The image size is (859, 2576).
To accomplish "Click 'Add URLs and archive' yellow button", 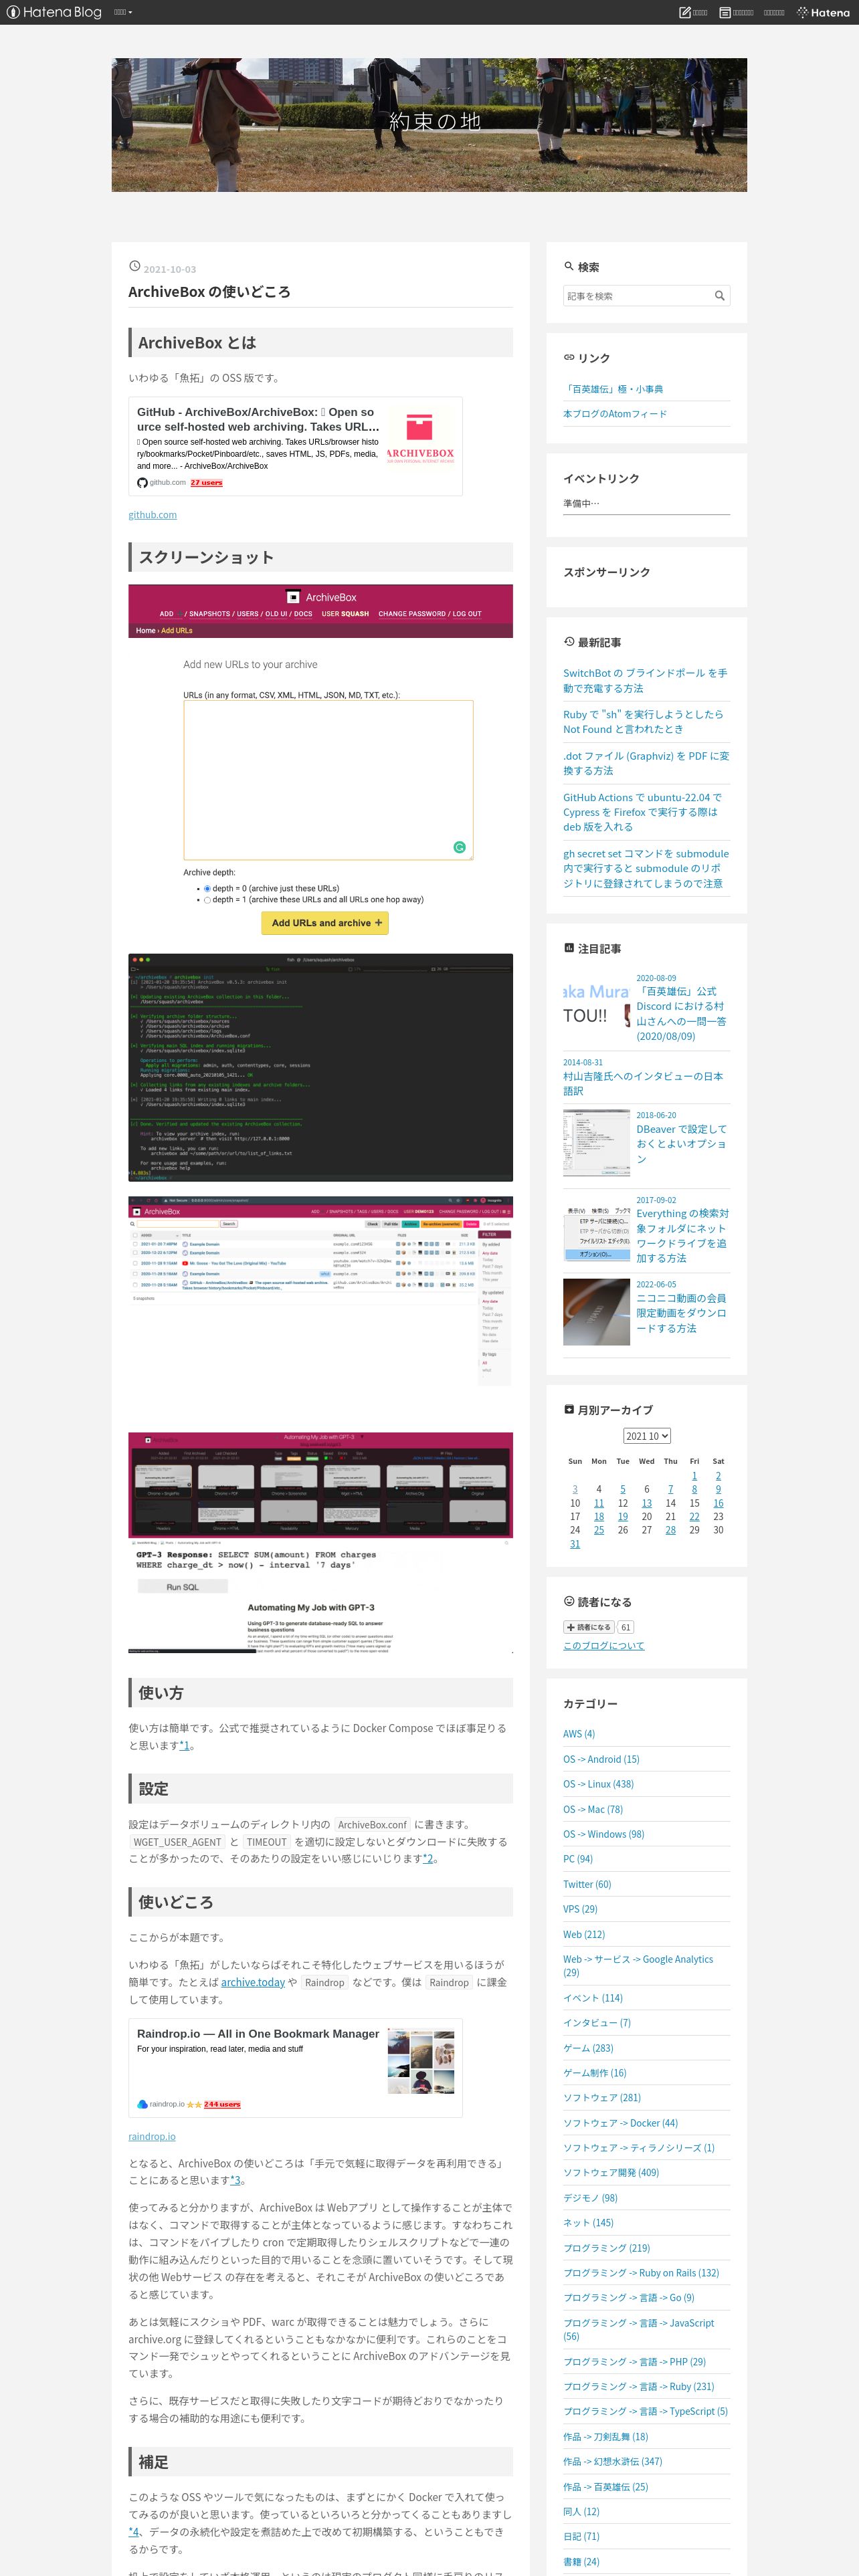I will (x=325, y=922).
